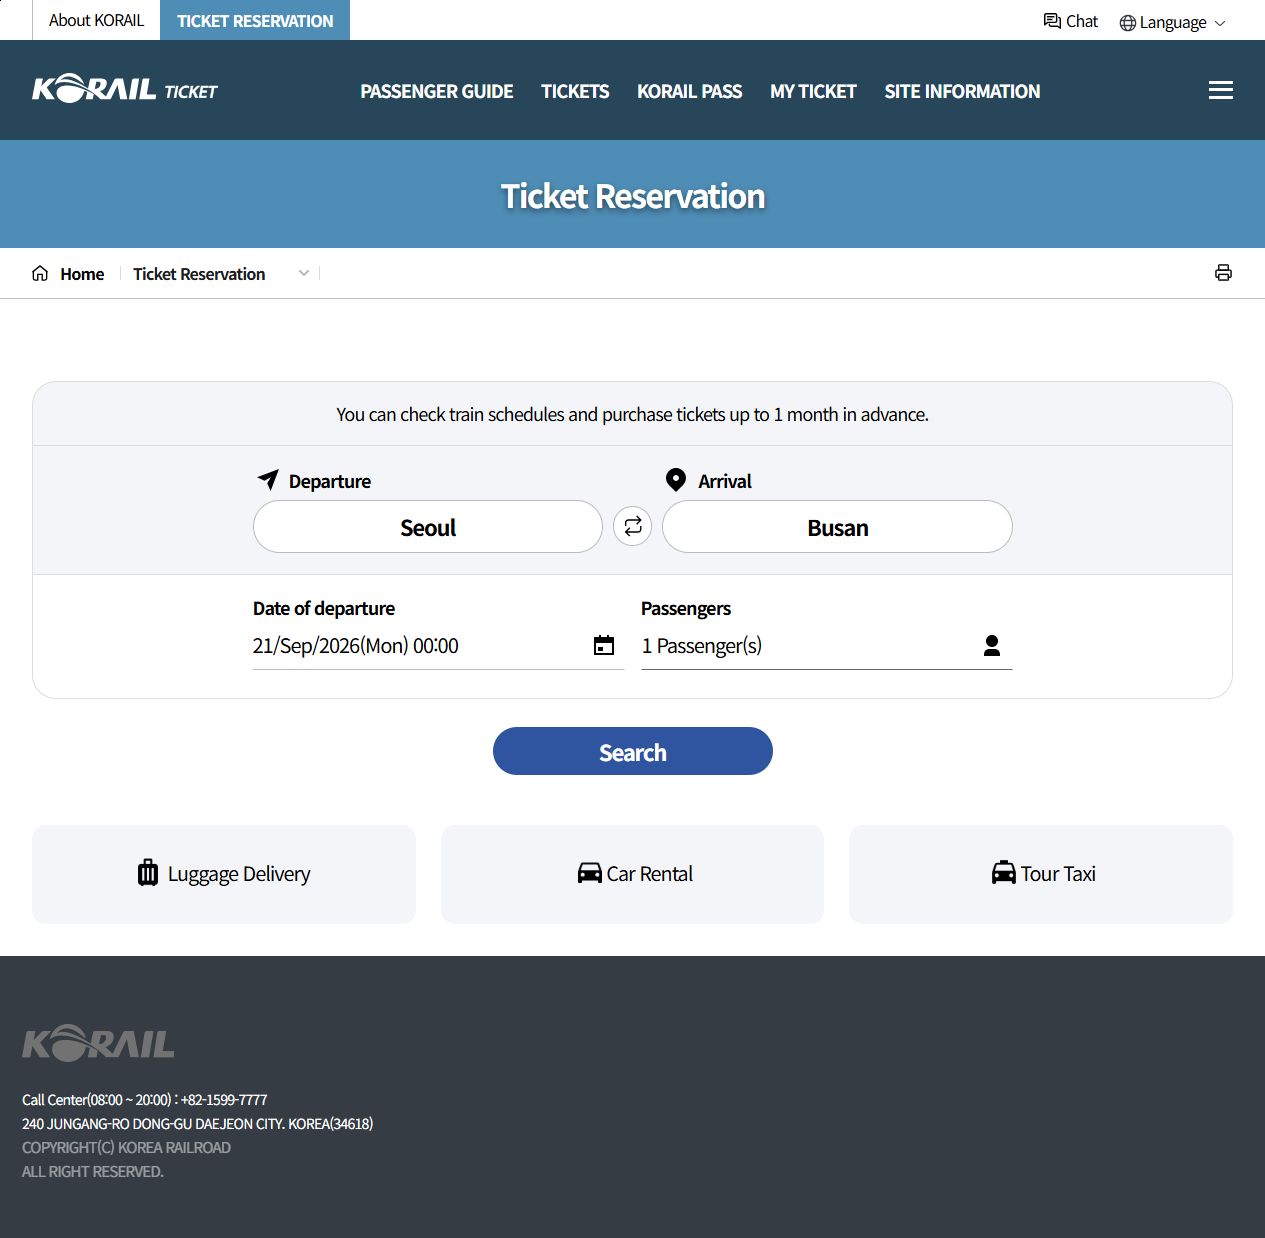Open the TICKETS menu
Image resolution: width=1265 pixels, height=1238 pixels.
tap(575, 91)
